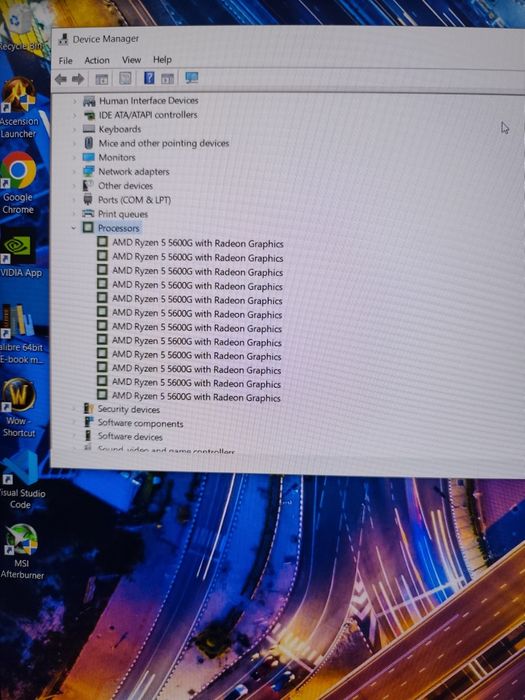Click the blue Help question-mark toolbar icon
This screenshot has height=700, width=525.
(x=149, y=78)
